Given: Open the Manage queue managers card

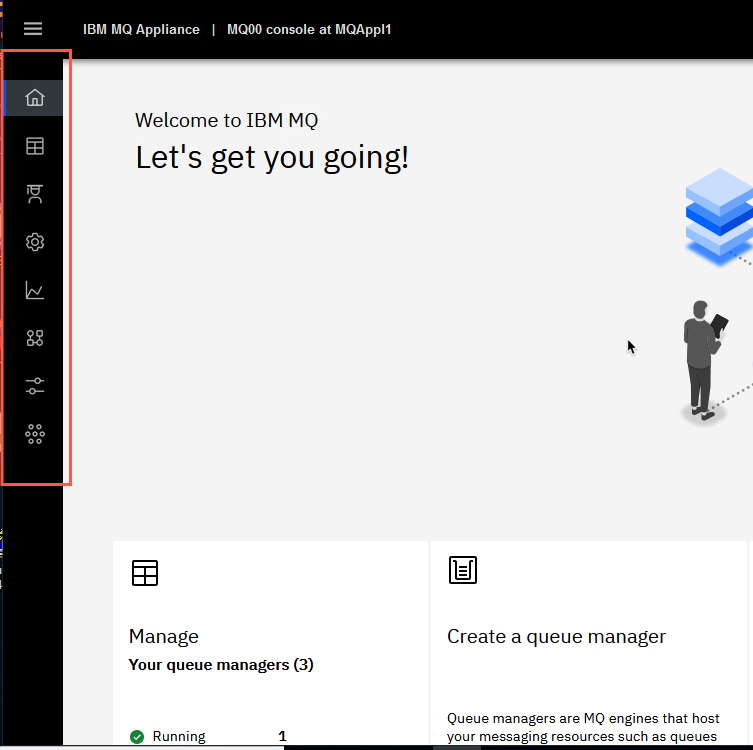Looking at the screenshot, I should (270, 643).
